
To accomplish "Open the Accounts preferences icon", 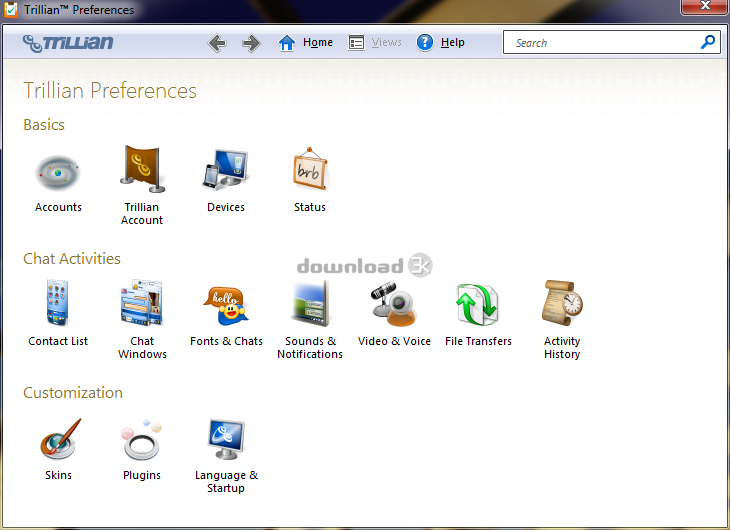I will tap(58, 172).
